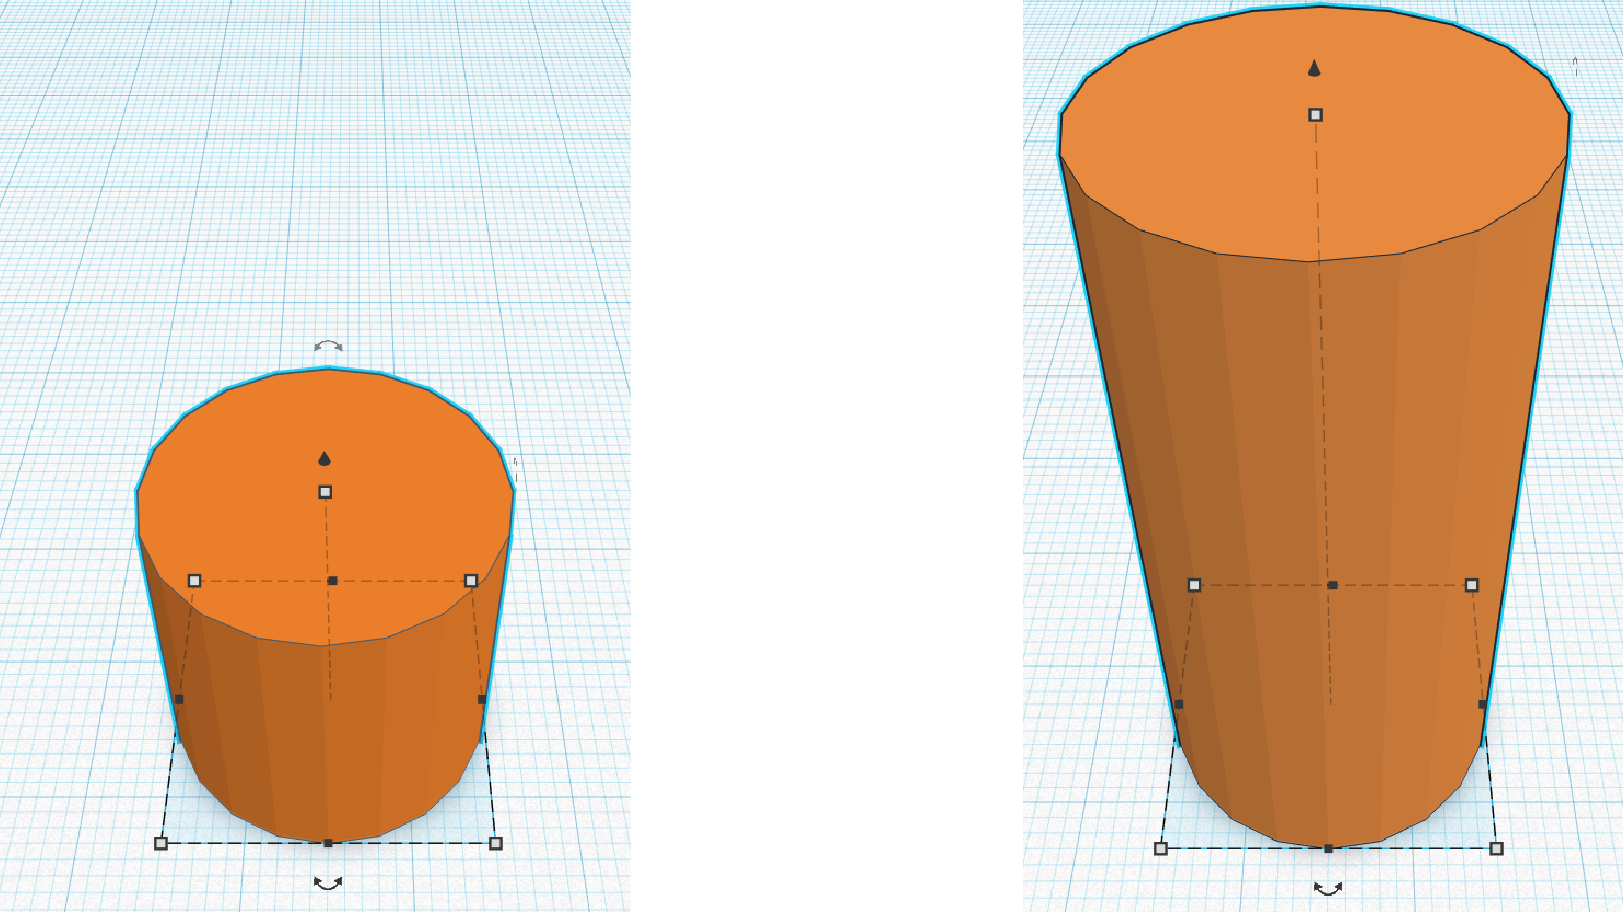Click the short cylinder's center black midpoint handle
This screenshot has height=912, width=1623.
tap(333, 580)
